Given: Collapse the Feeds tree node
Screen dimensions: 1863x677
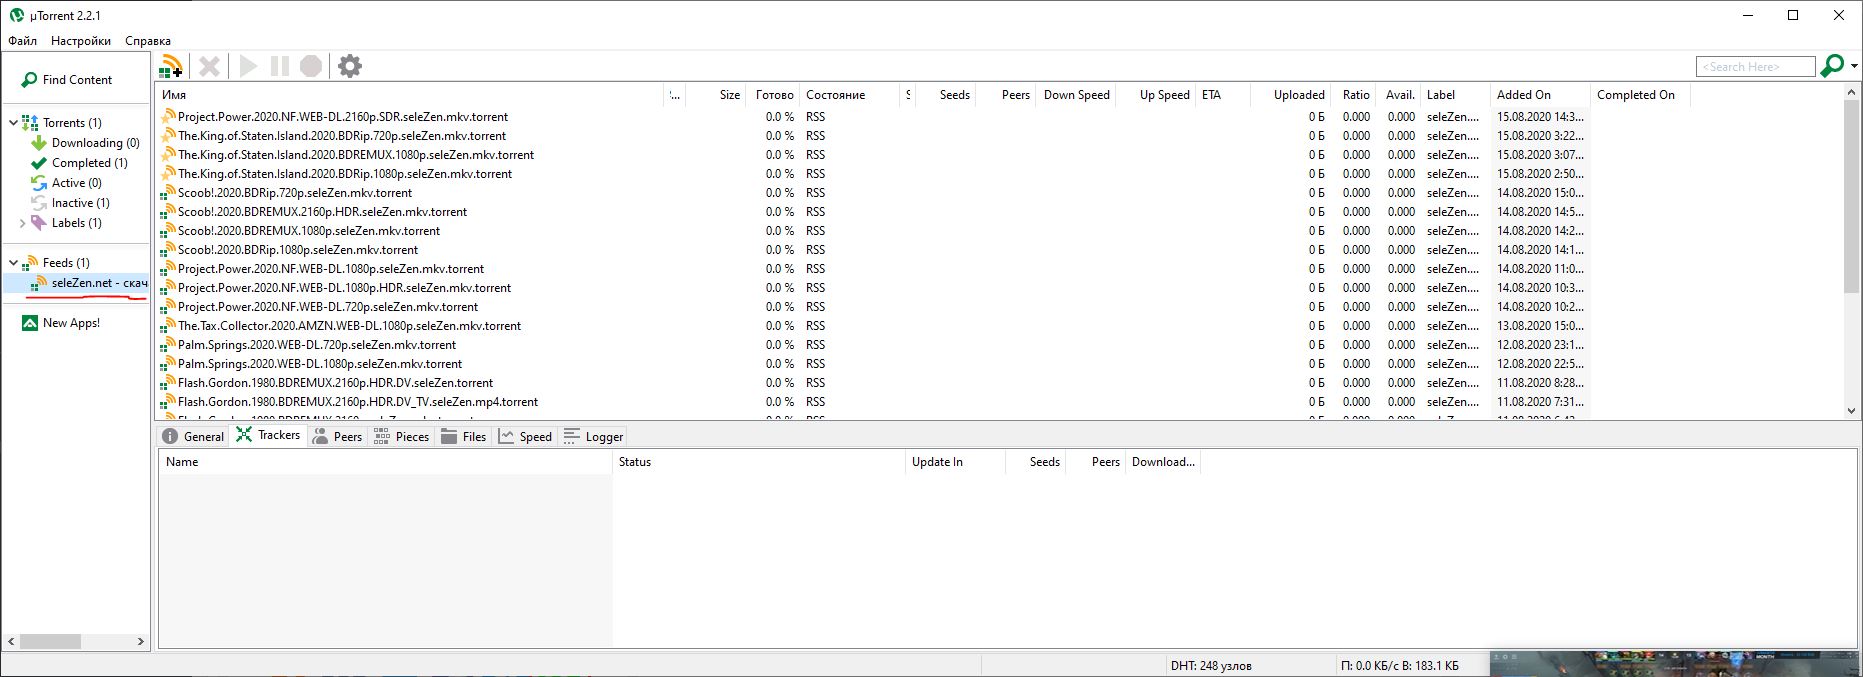Looking at the screenshot, I should (13, 263).
